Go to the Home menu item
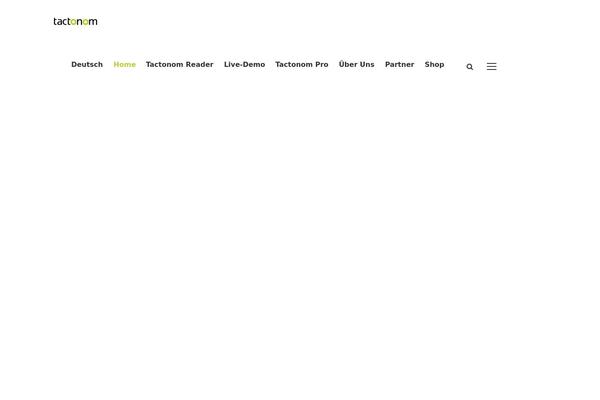 click(124, 65)
